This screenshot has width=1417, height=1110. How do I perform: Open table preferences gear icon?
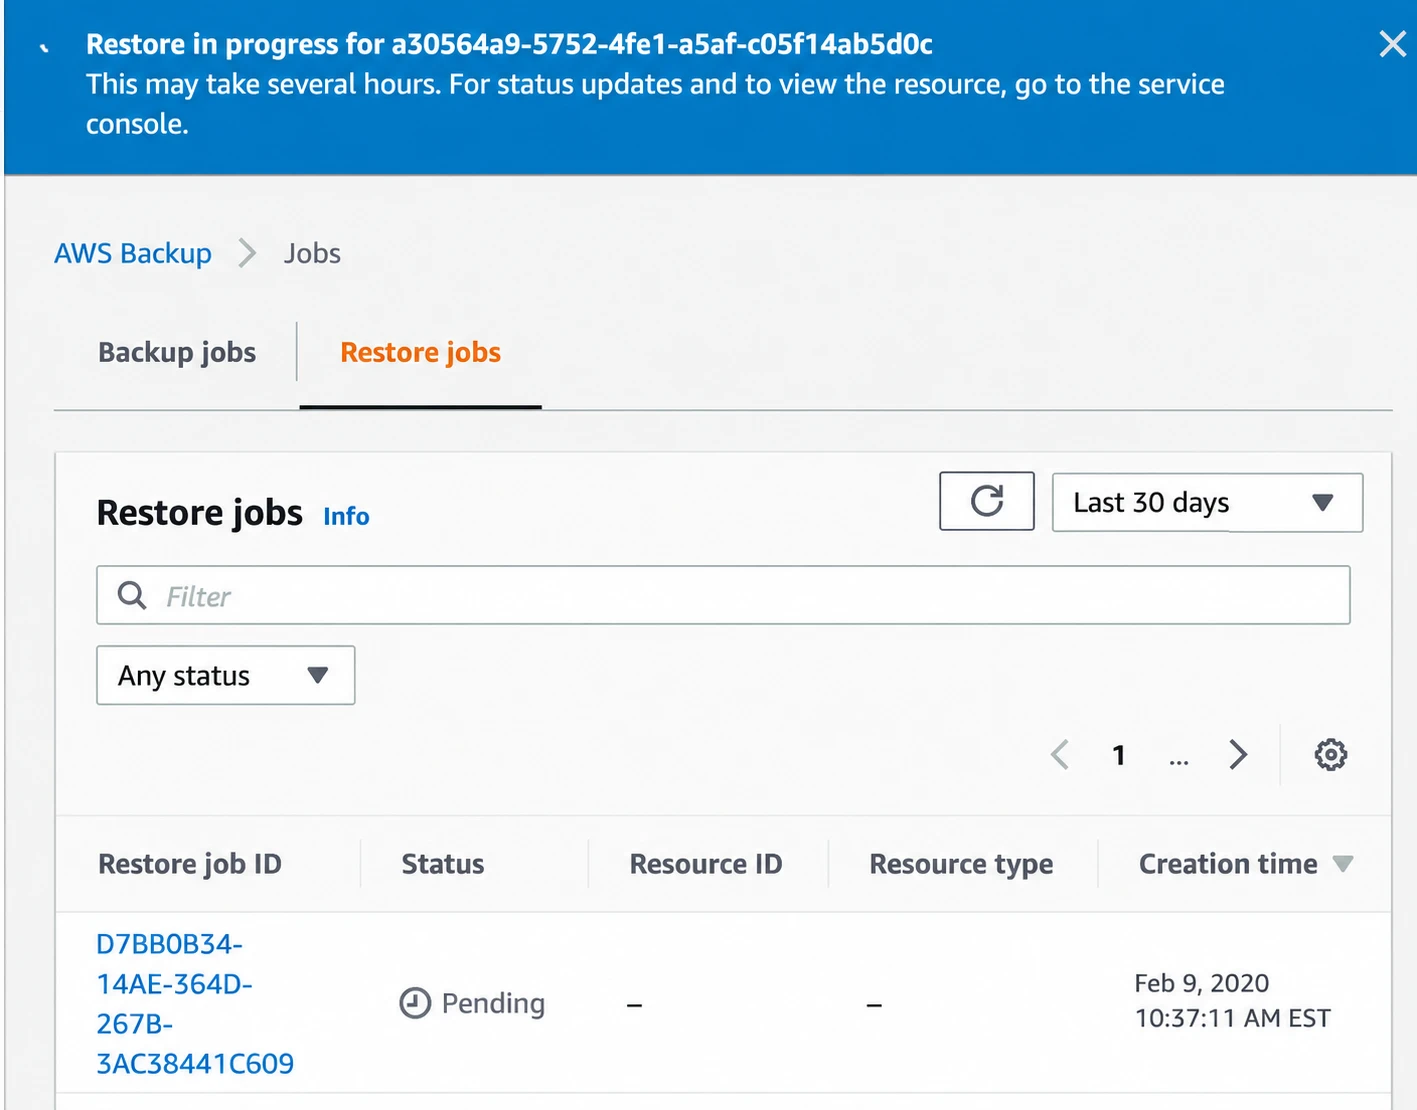(x=1330, y=755)
